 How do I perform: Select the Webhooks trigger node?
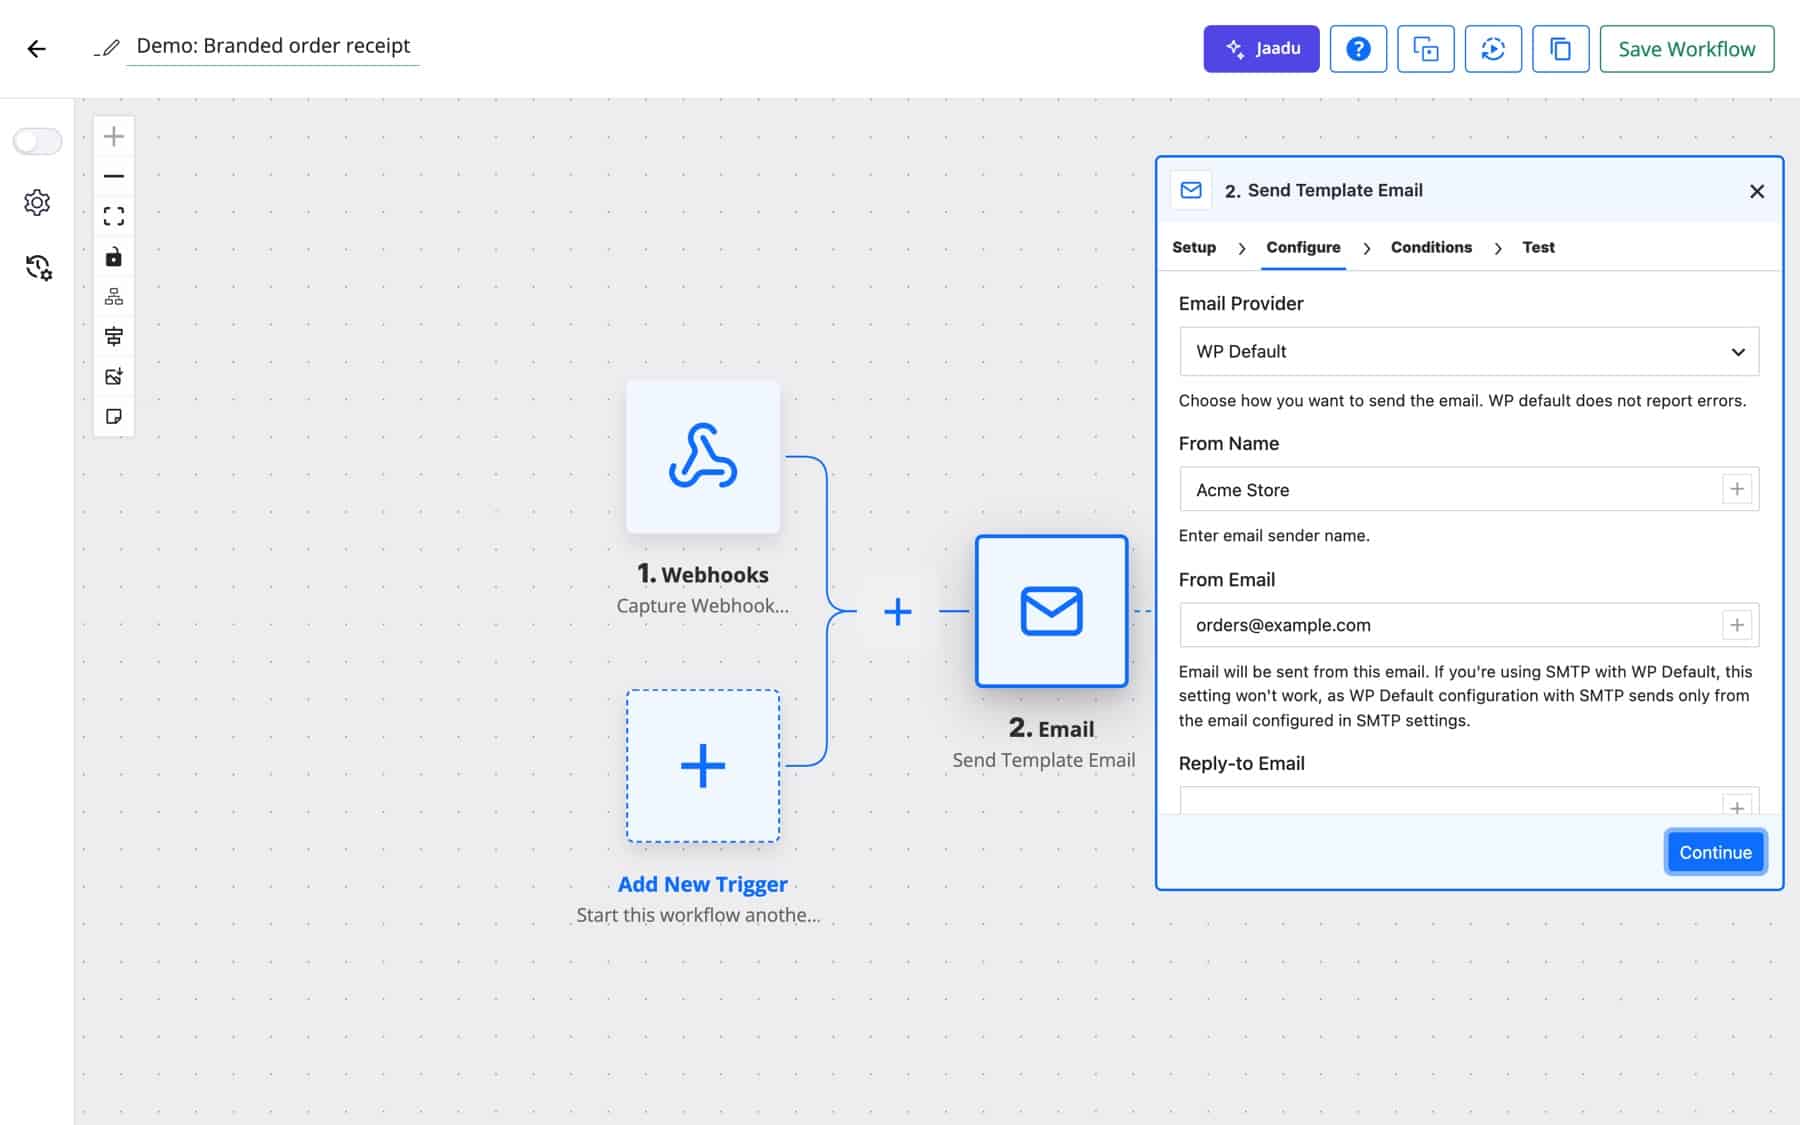[x=703, y=456]
